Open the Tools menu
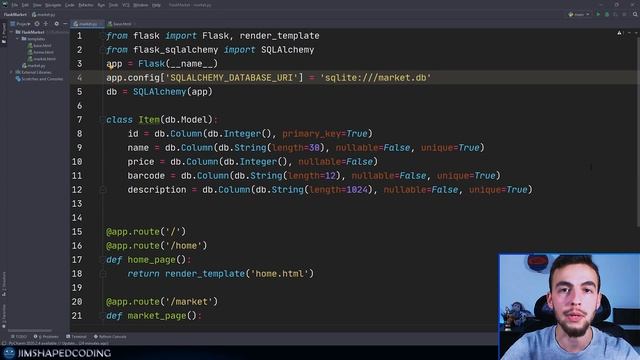 point(113,5)
